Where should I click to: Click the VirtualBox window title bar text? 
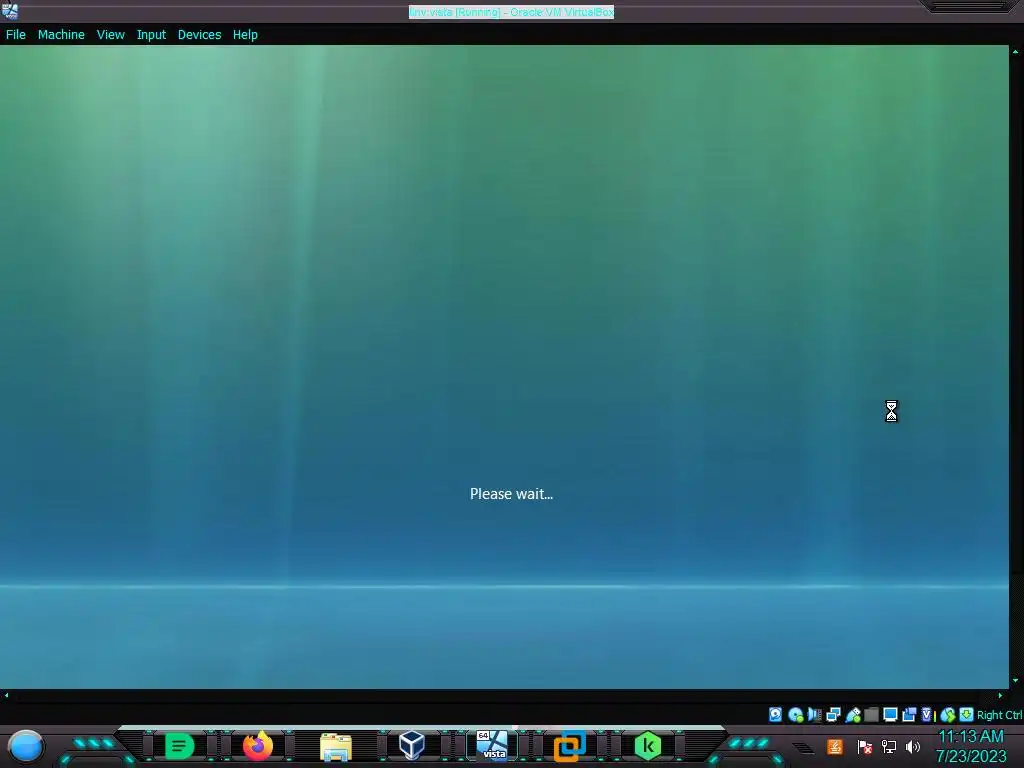(511, 12)
